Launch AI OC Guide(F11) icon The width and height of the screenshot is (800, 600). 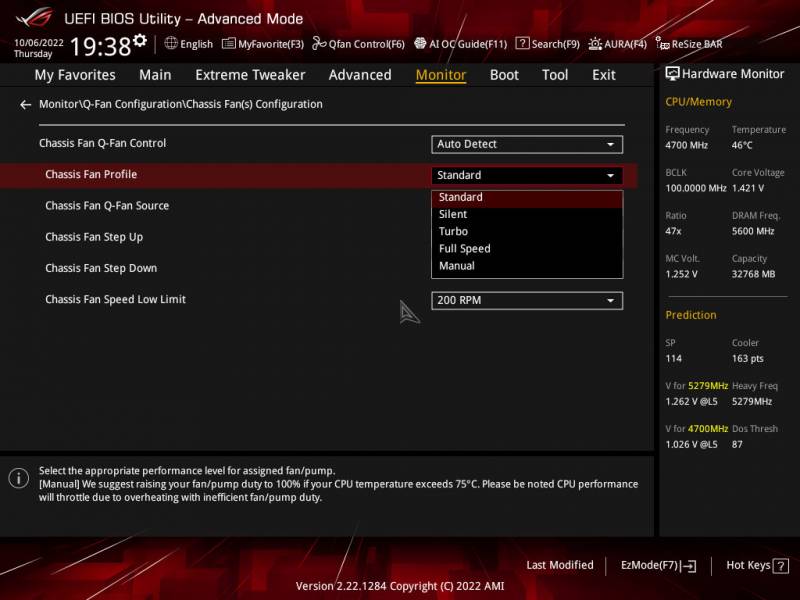tap(420, 44)
